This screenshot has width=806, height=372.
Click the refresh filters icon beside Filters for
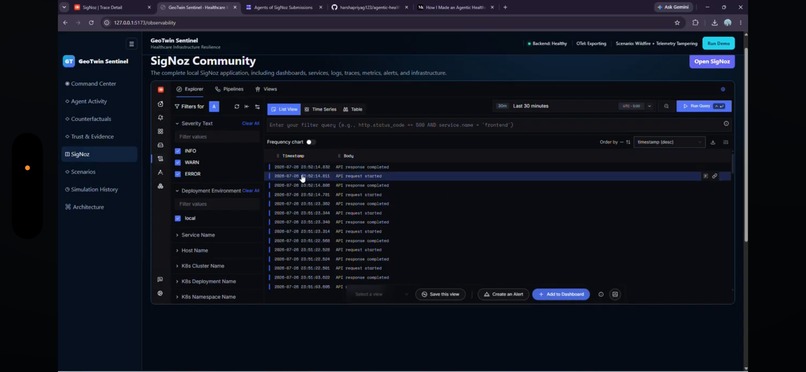(236, 107)
